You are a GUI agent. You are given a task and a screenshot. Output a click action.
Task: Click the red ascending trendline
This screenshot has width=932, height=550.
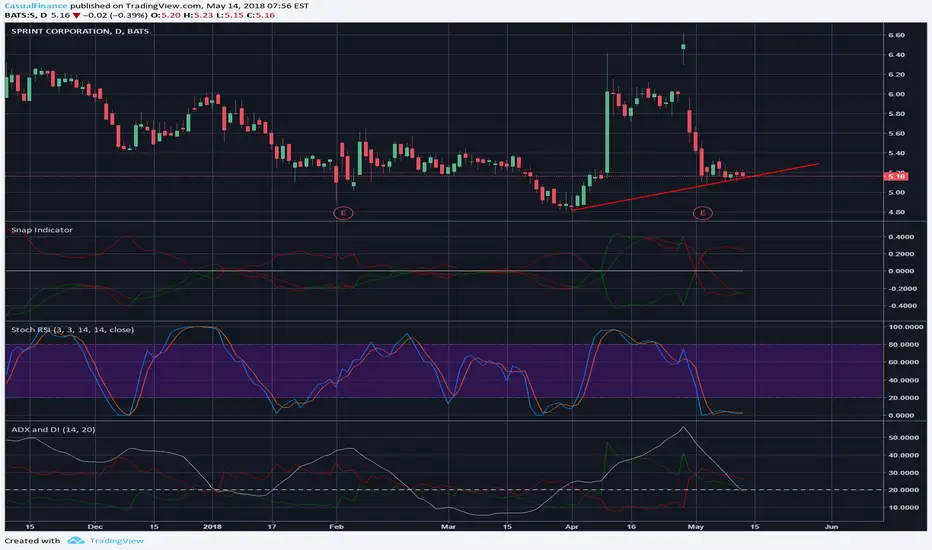coord(695,187)
